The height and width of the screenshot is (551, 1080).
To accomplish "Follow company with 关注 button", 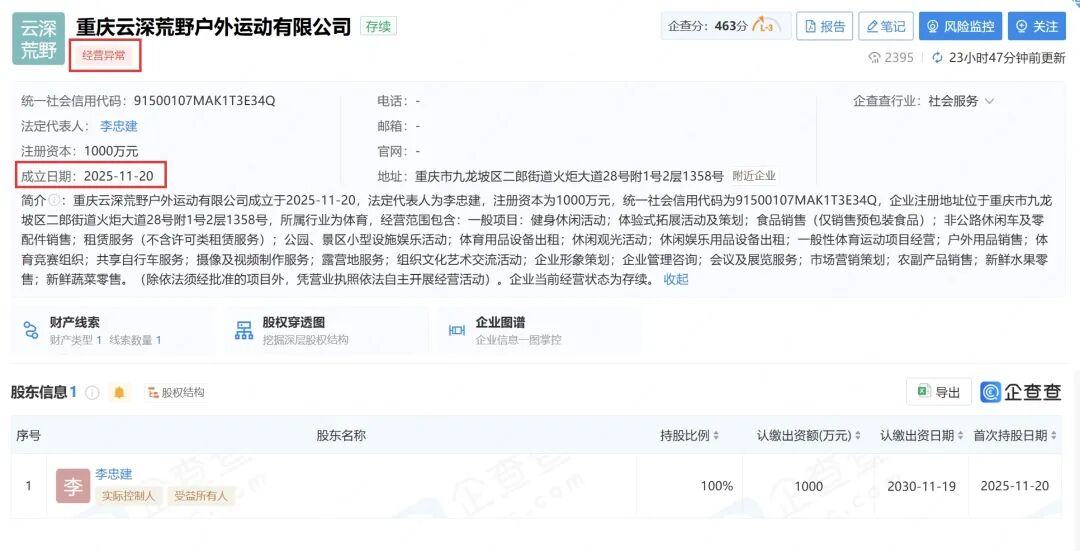I will point(1036,27).
